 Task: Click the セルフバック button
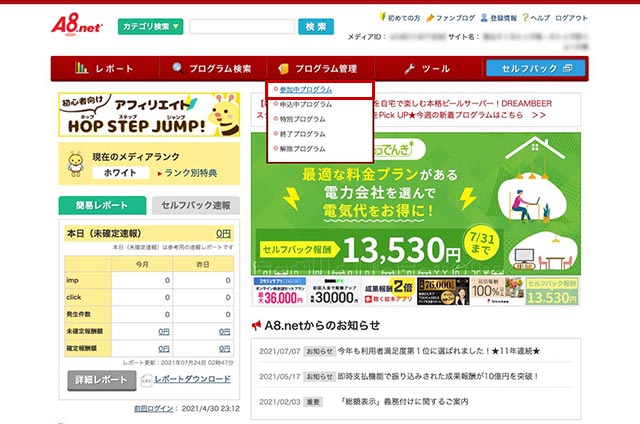536,69
